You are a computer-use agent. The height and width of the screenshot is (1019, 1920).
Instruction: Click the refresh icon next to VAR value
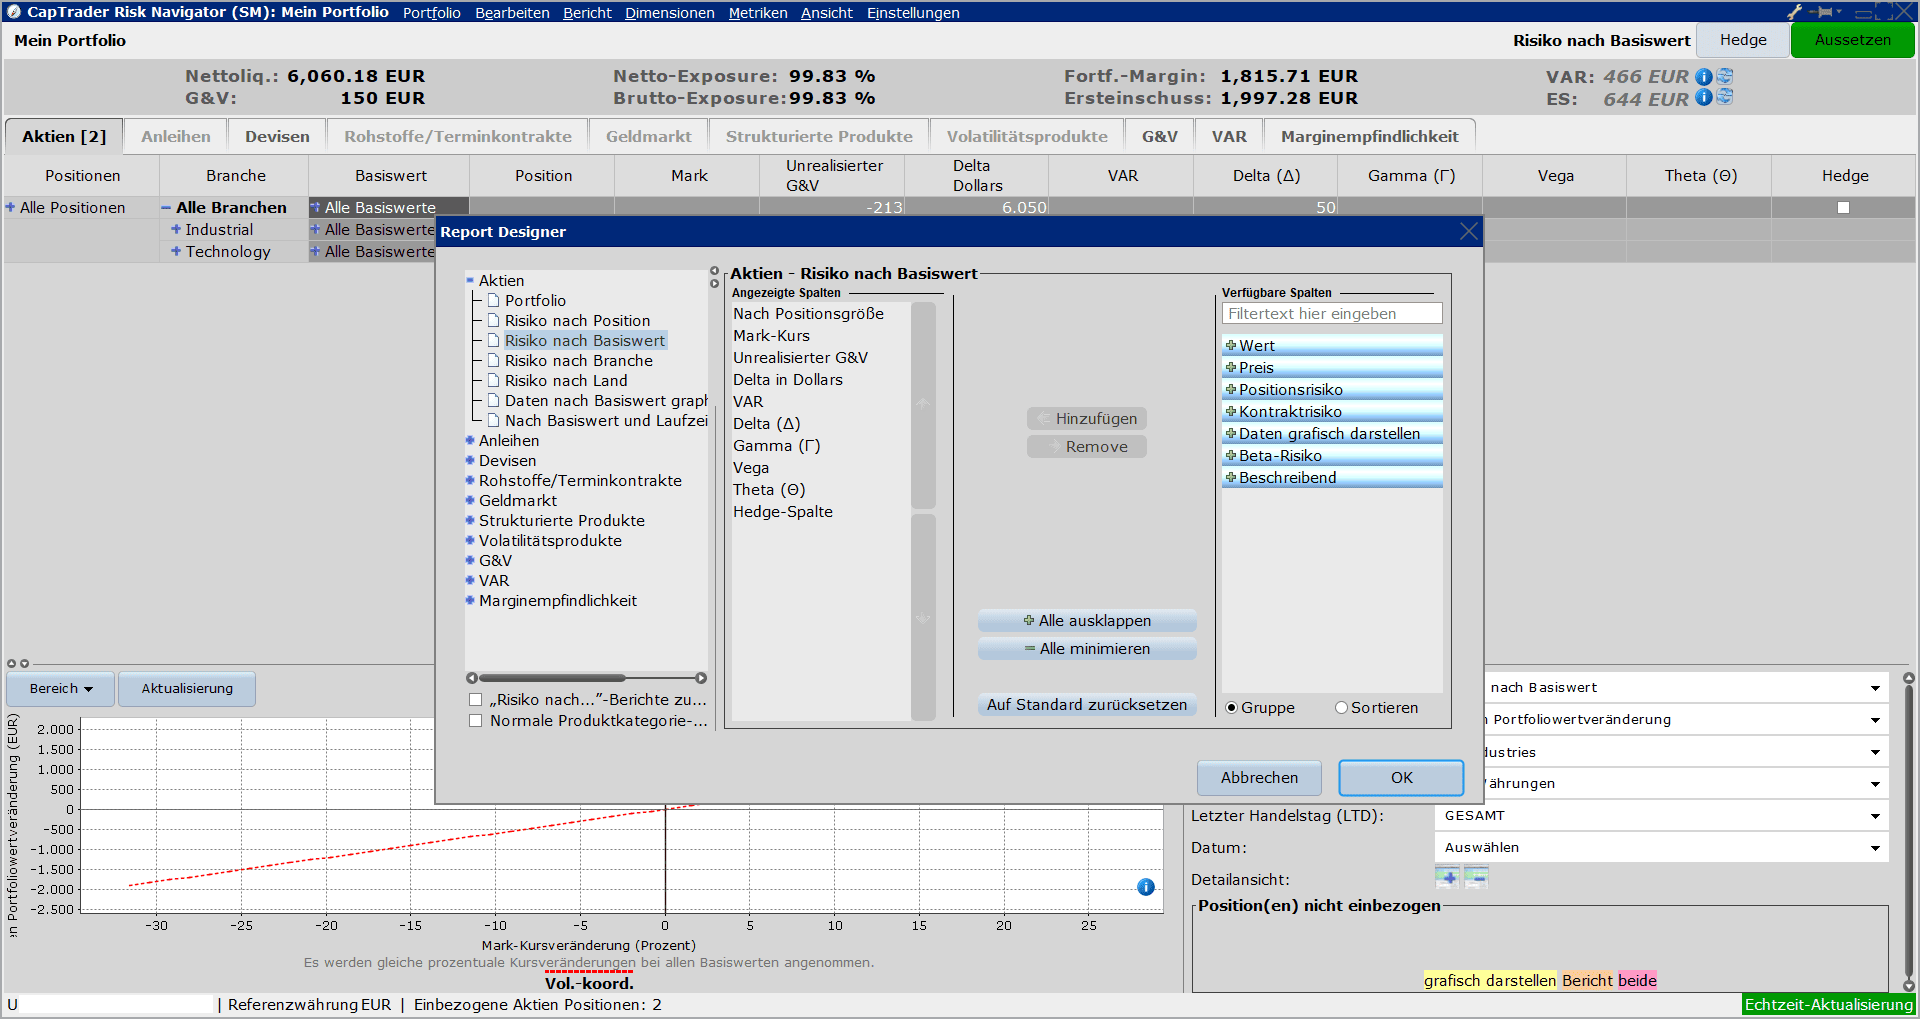pos(1725,76)
